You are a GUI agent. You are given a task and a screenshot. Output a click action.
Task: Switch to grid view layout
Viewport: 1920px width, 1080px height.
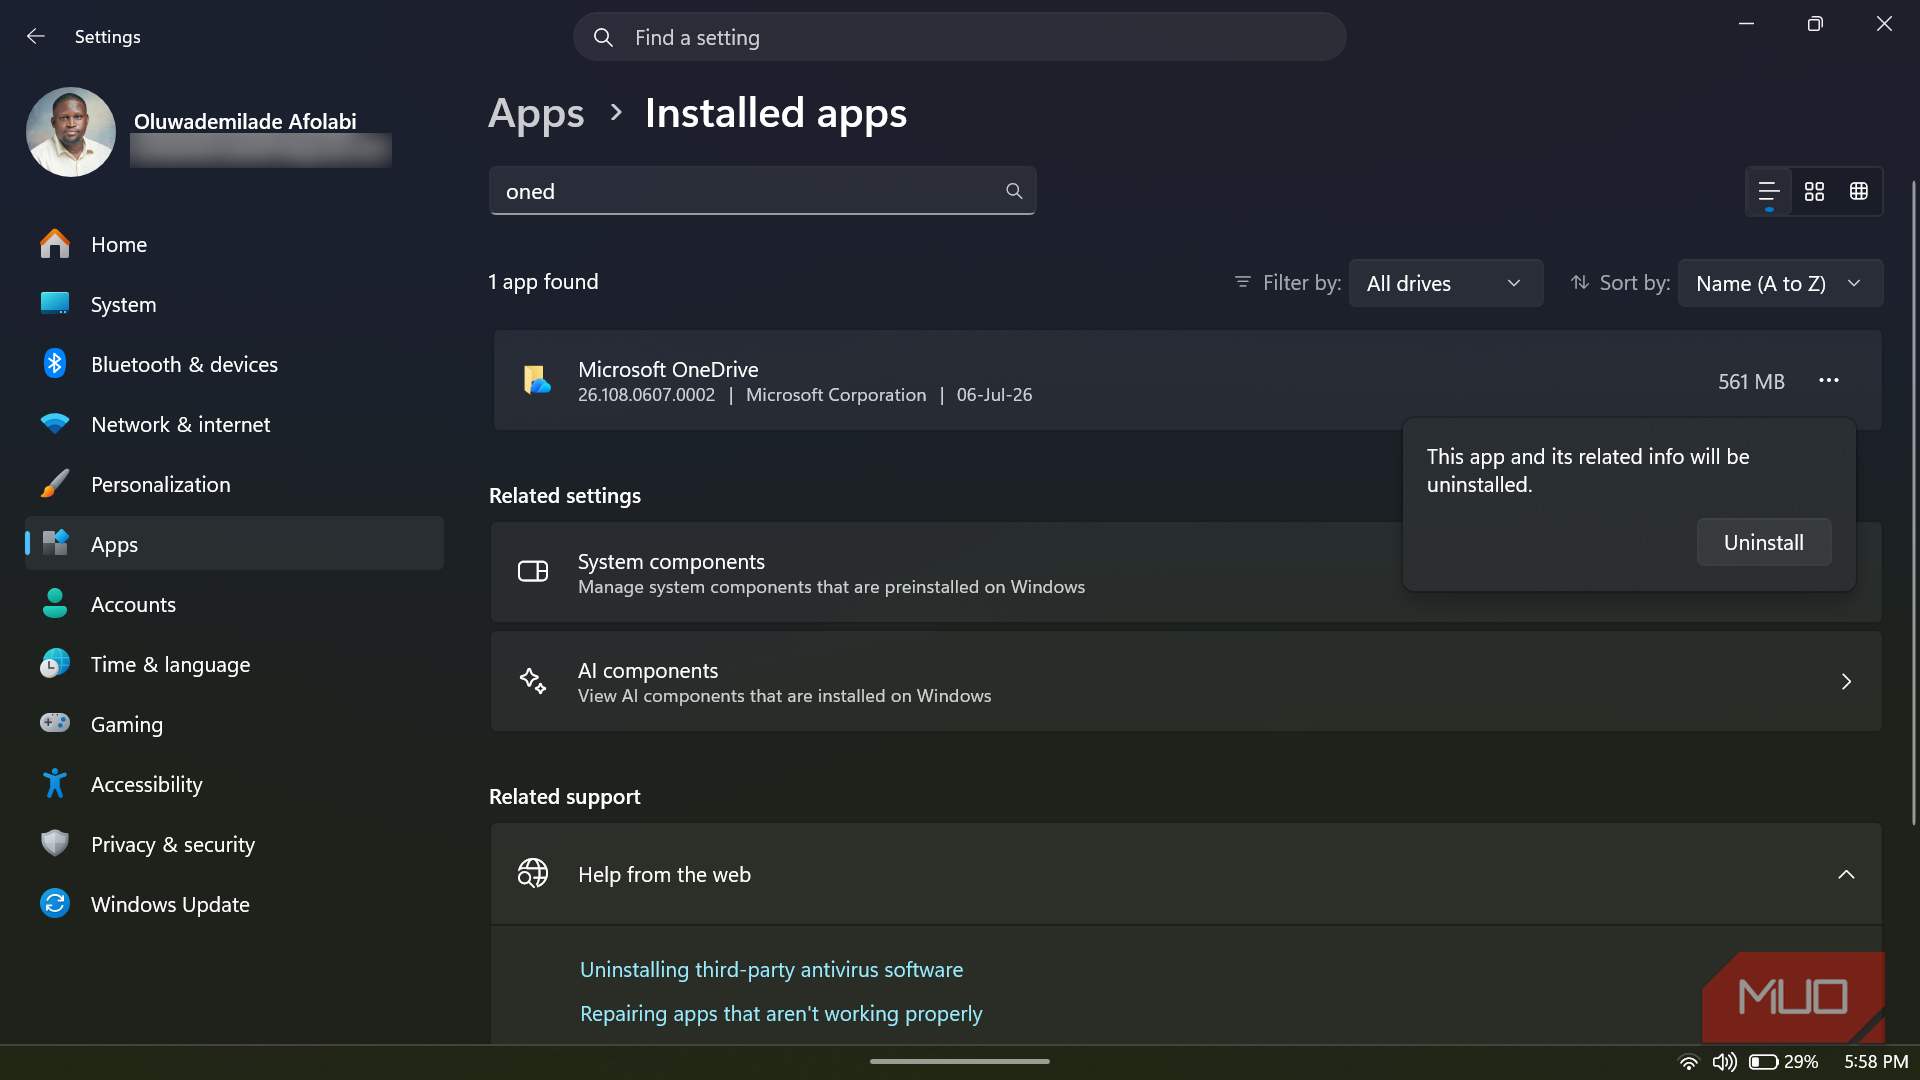coord(1814,191)
